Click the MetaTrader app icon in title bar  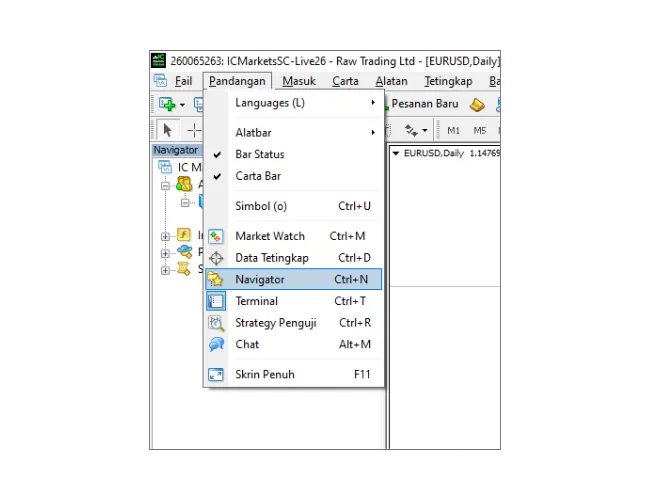(158, 60)
